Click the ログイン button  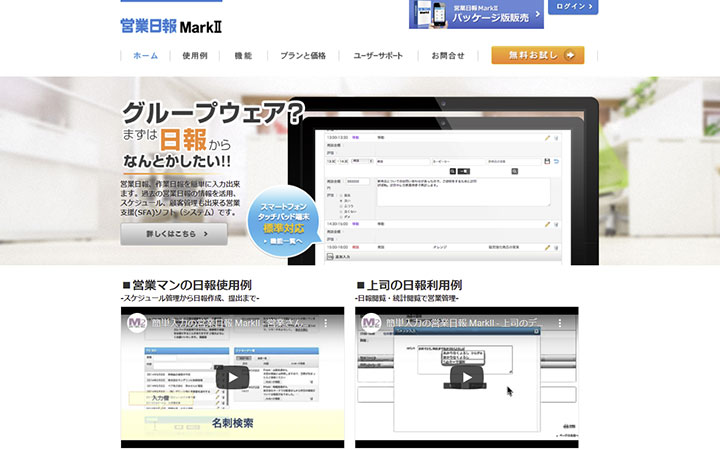(573, 6)
